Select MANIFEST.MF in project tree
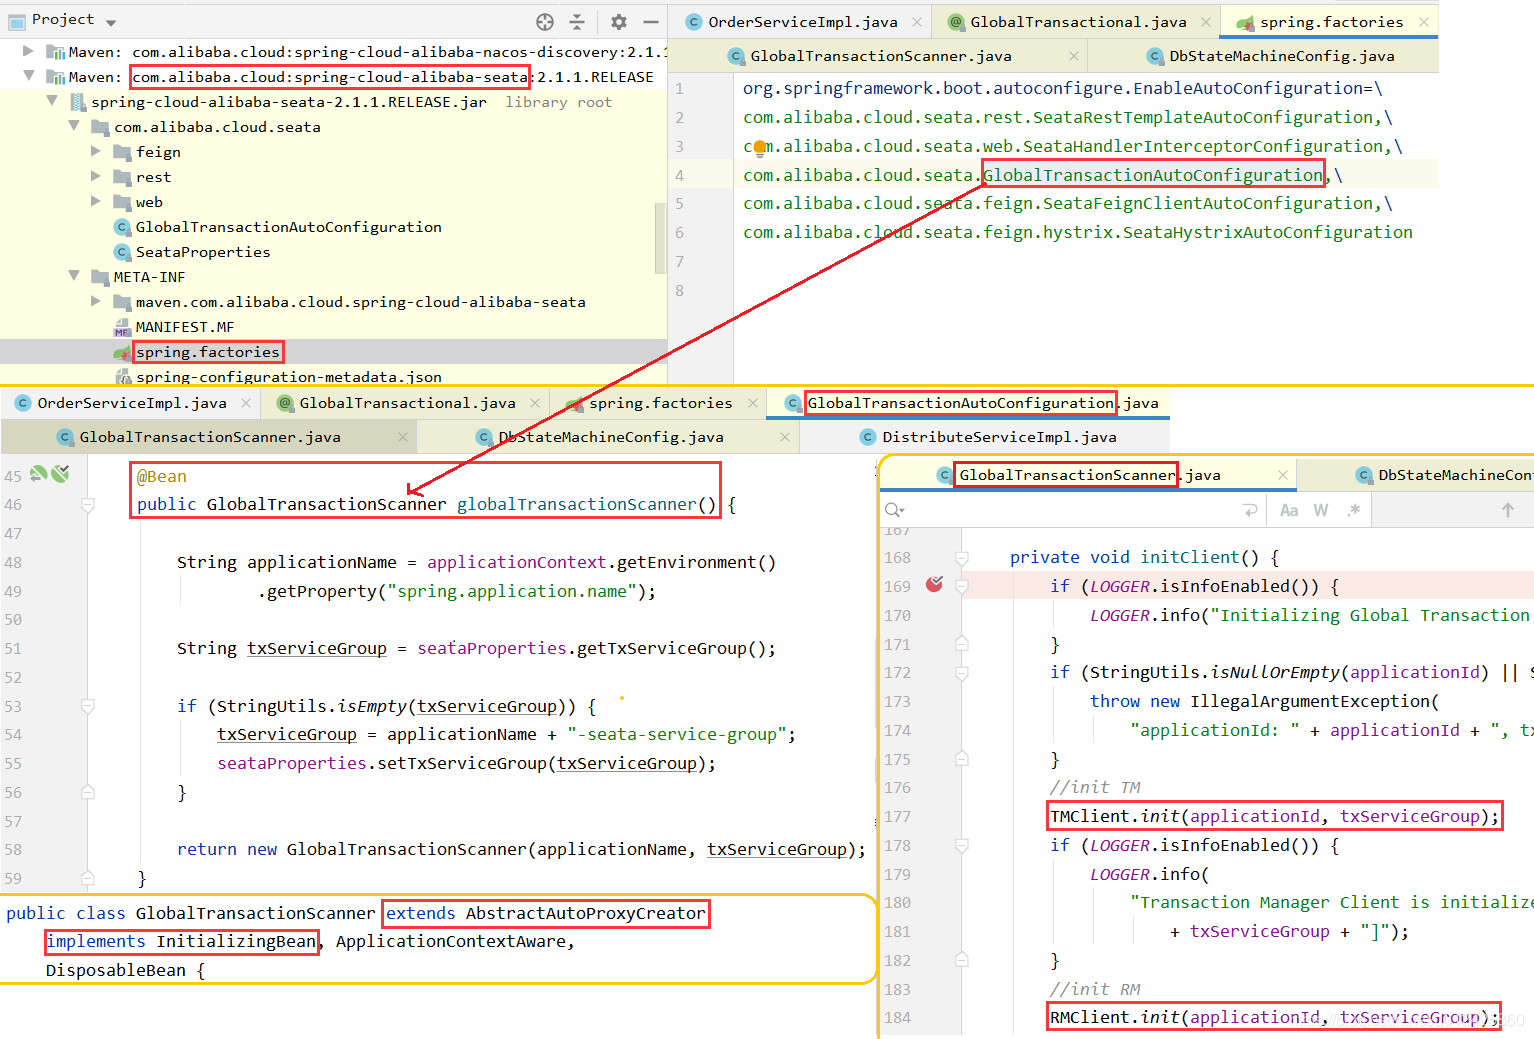Image resolution: width=1534 pixels, height=1039 pixels. [x=174, y=327]
